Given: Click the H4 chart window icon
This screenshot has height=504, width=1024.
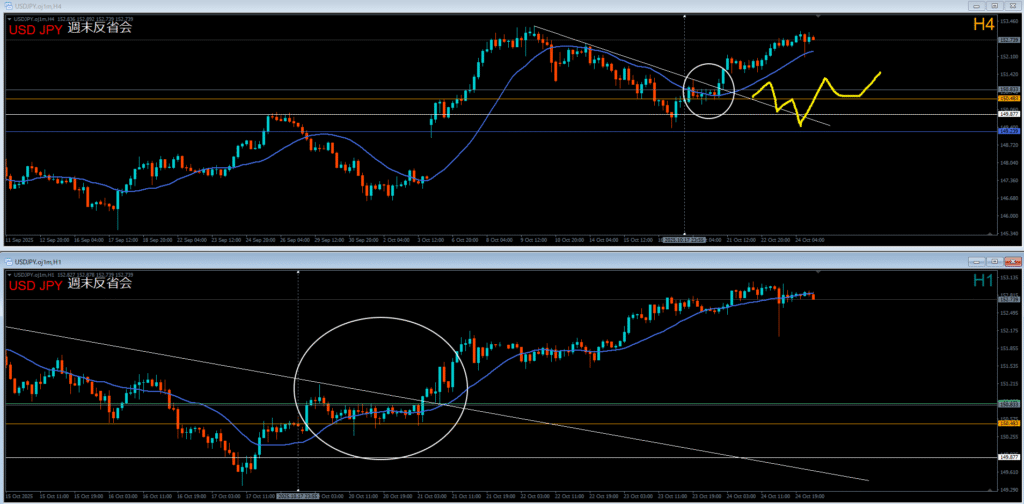Looking at the screenshot, I should (x=7, y=6).
